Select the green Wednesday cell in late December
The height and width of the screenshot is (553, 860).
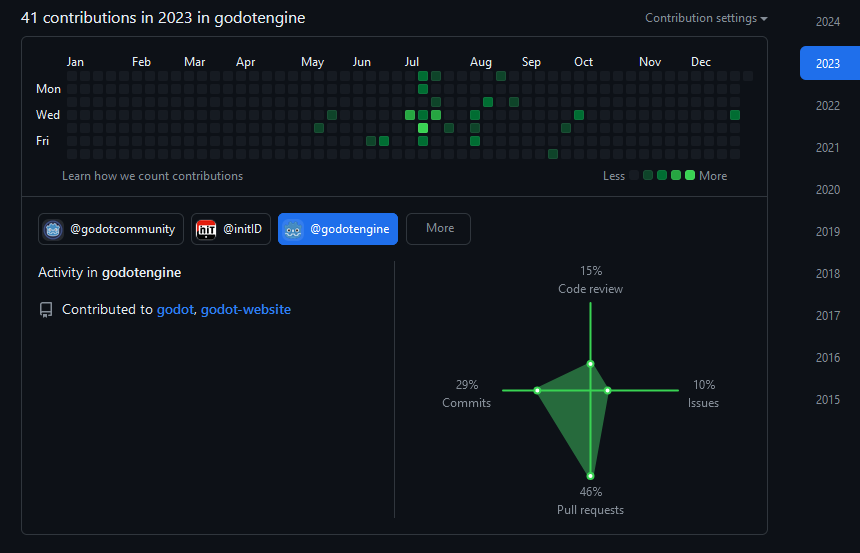click(735, 115)
